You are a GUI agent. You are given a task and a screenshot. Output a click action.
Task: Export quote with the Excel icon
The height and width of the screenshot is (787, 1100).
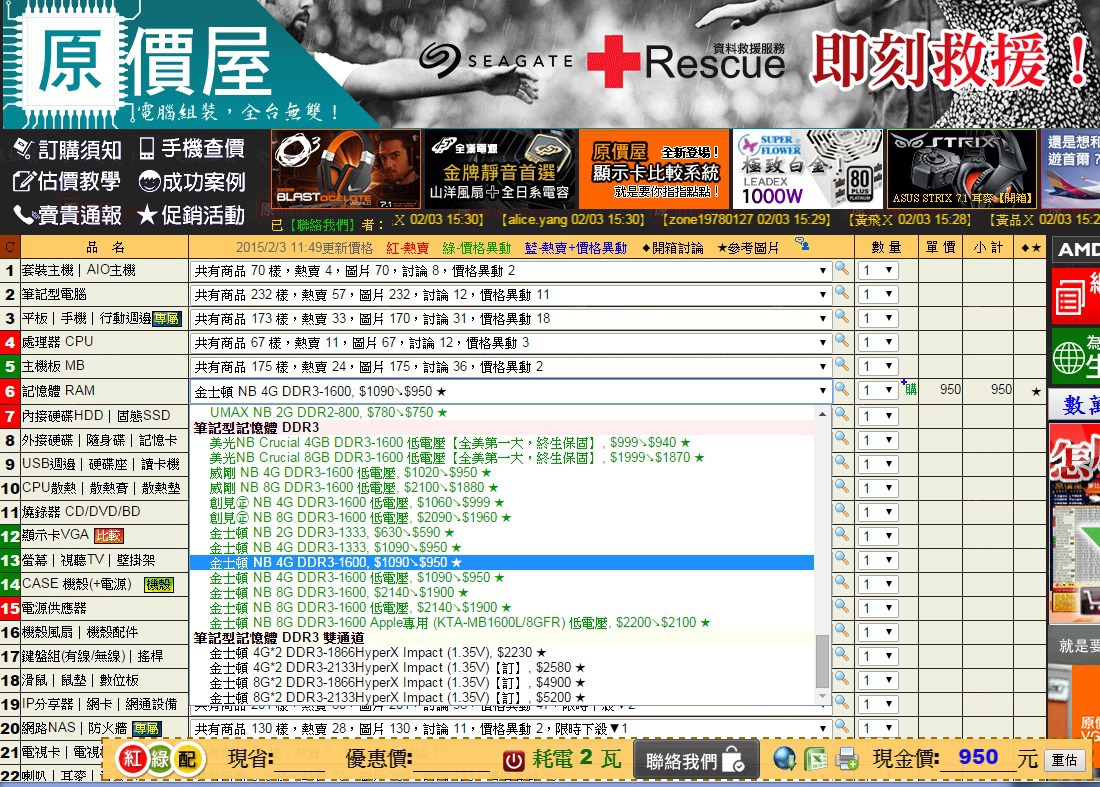[x=815, y=759]
